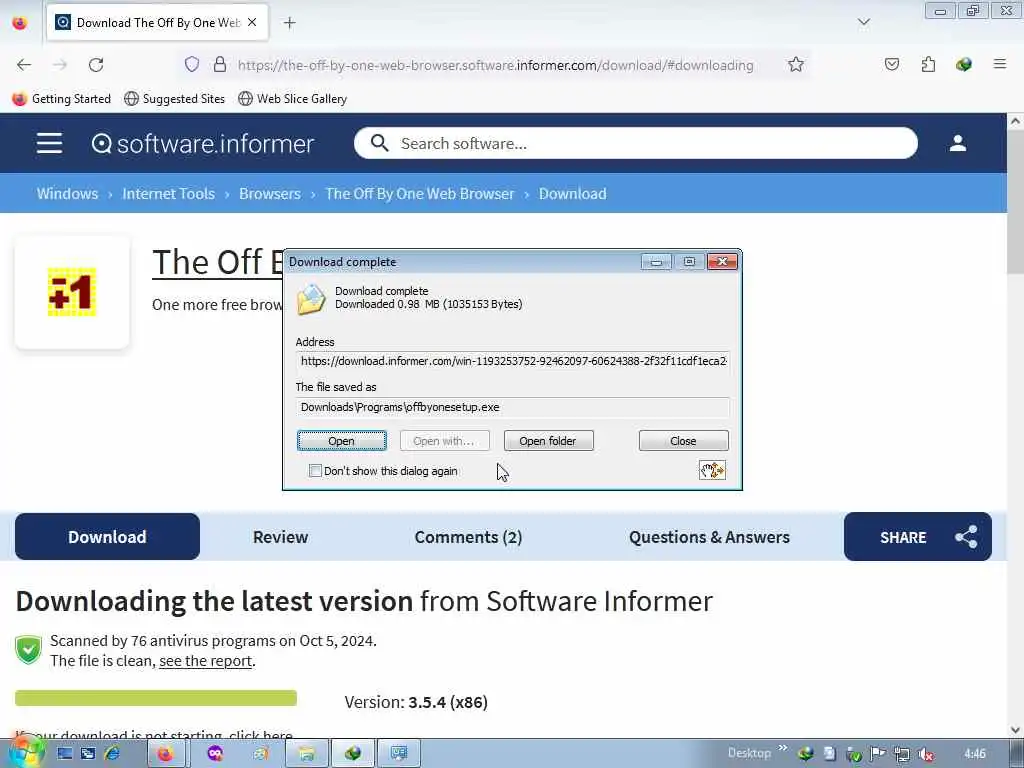This screenshot has height=768, width=1024.
Task: Switch to Questions & Answers tab
Action: pyautogui.click(x=709, y=537)
